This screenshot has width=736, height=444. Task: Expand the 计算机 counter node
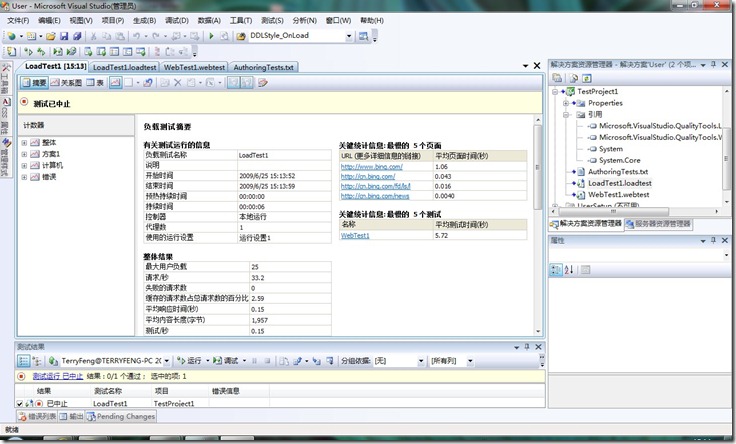pyautogui.click(x=24, y=166)
